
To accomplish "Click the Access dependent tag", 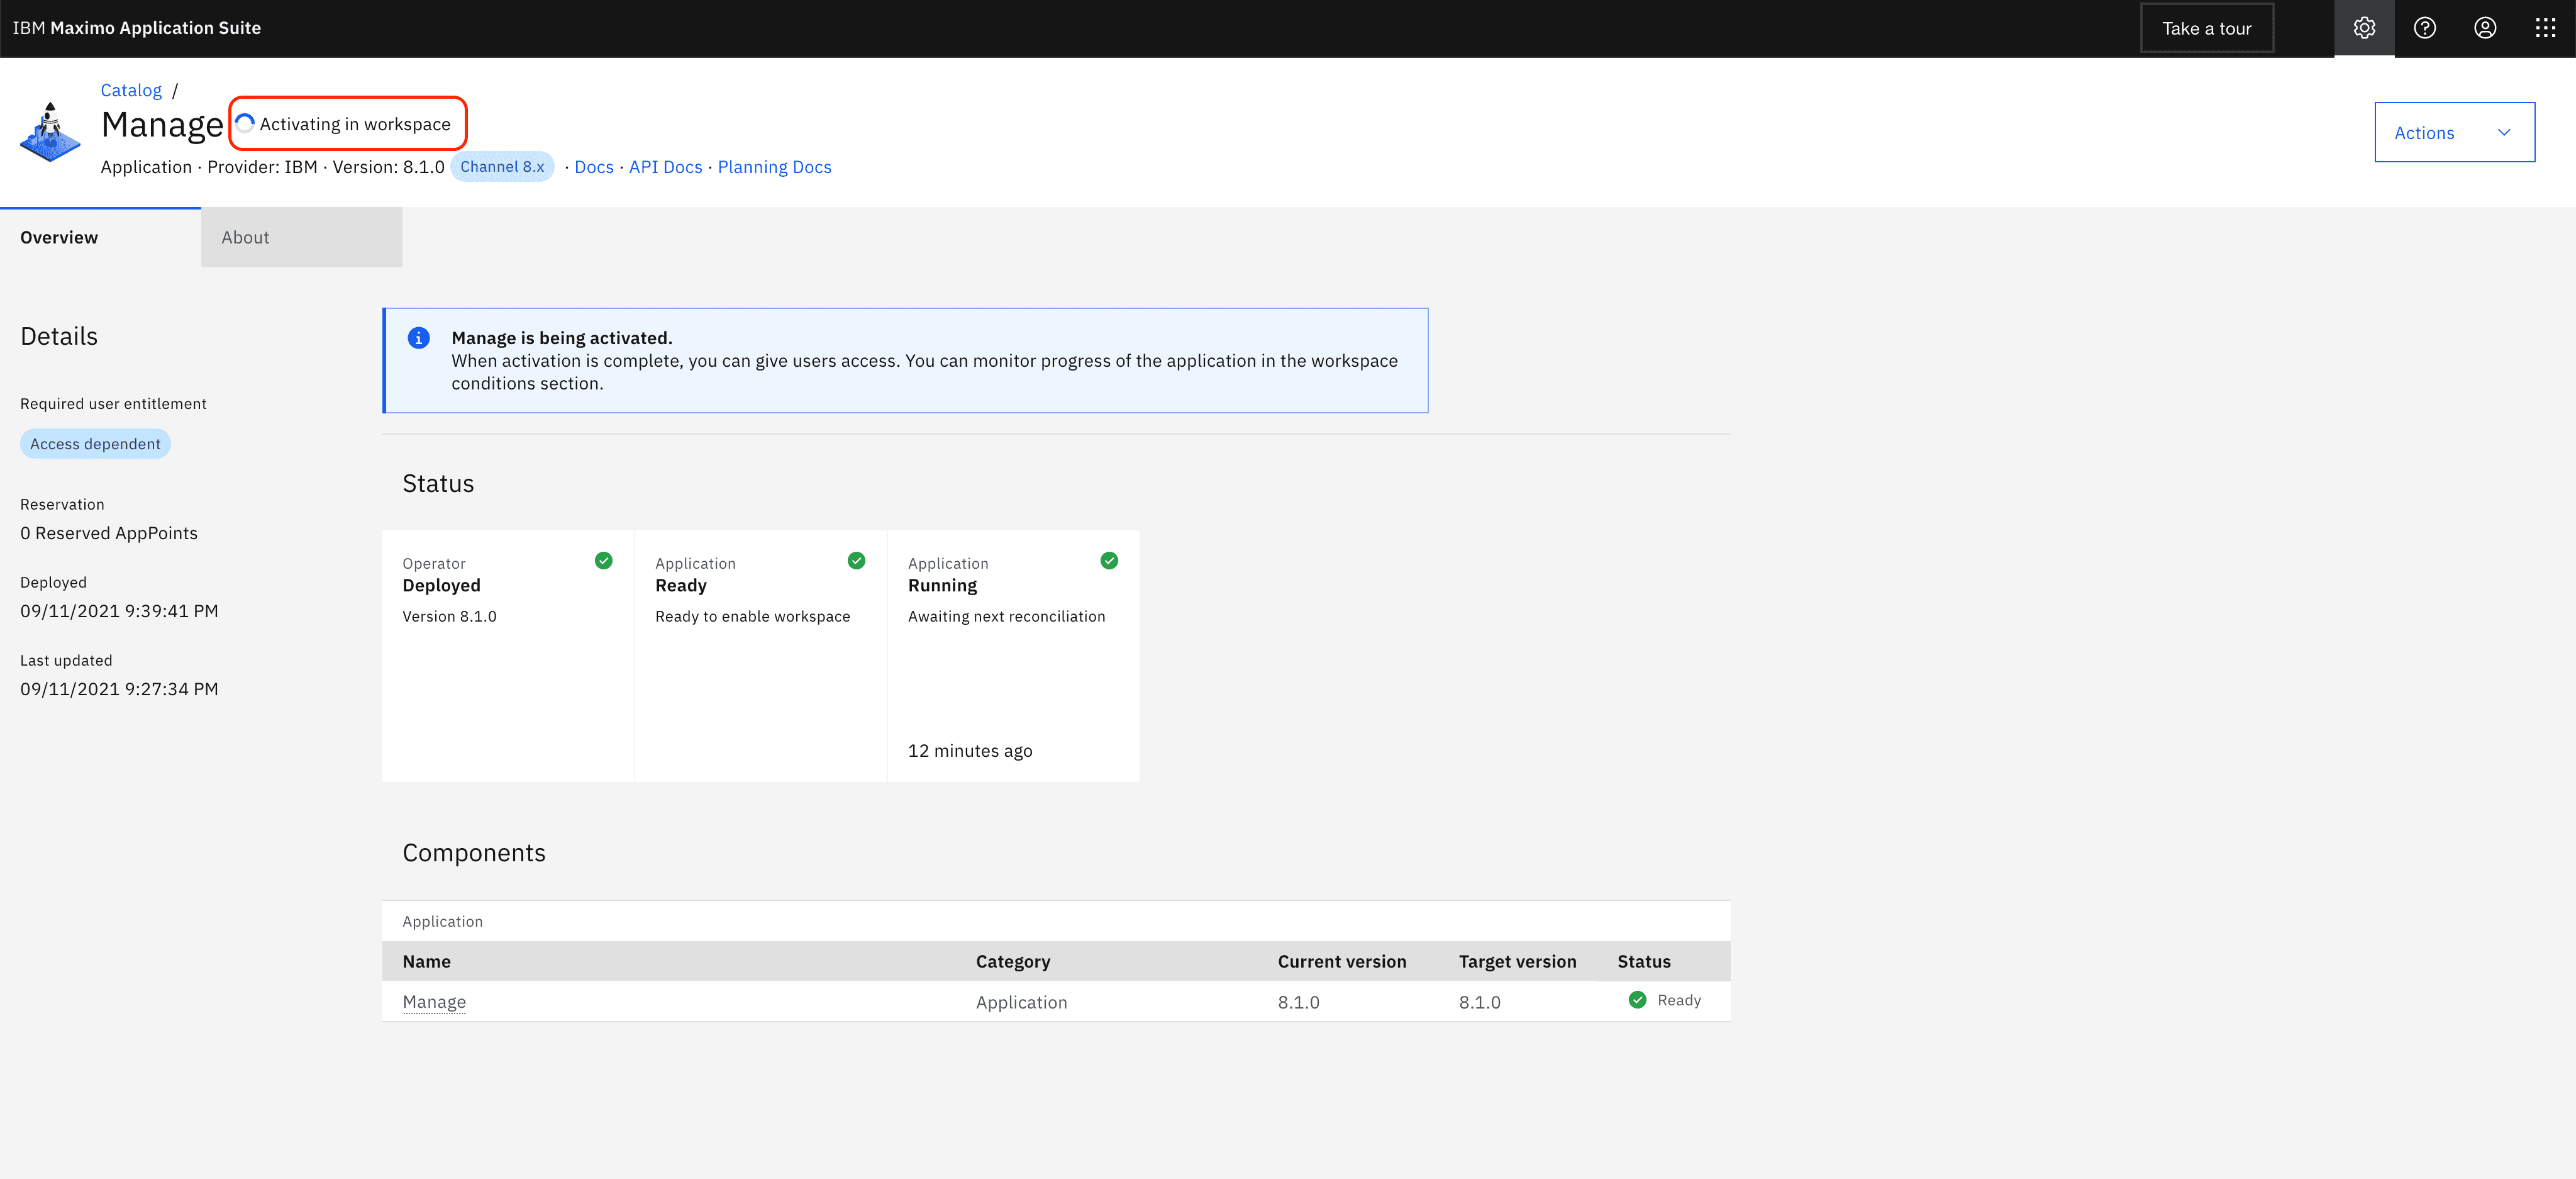I will click(x=95, y=444).
